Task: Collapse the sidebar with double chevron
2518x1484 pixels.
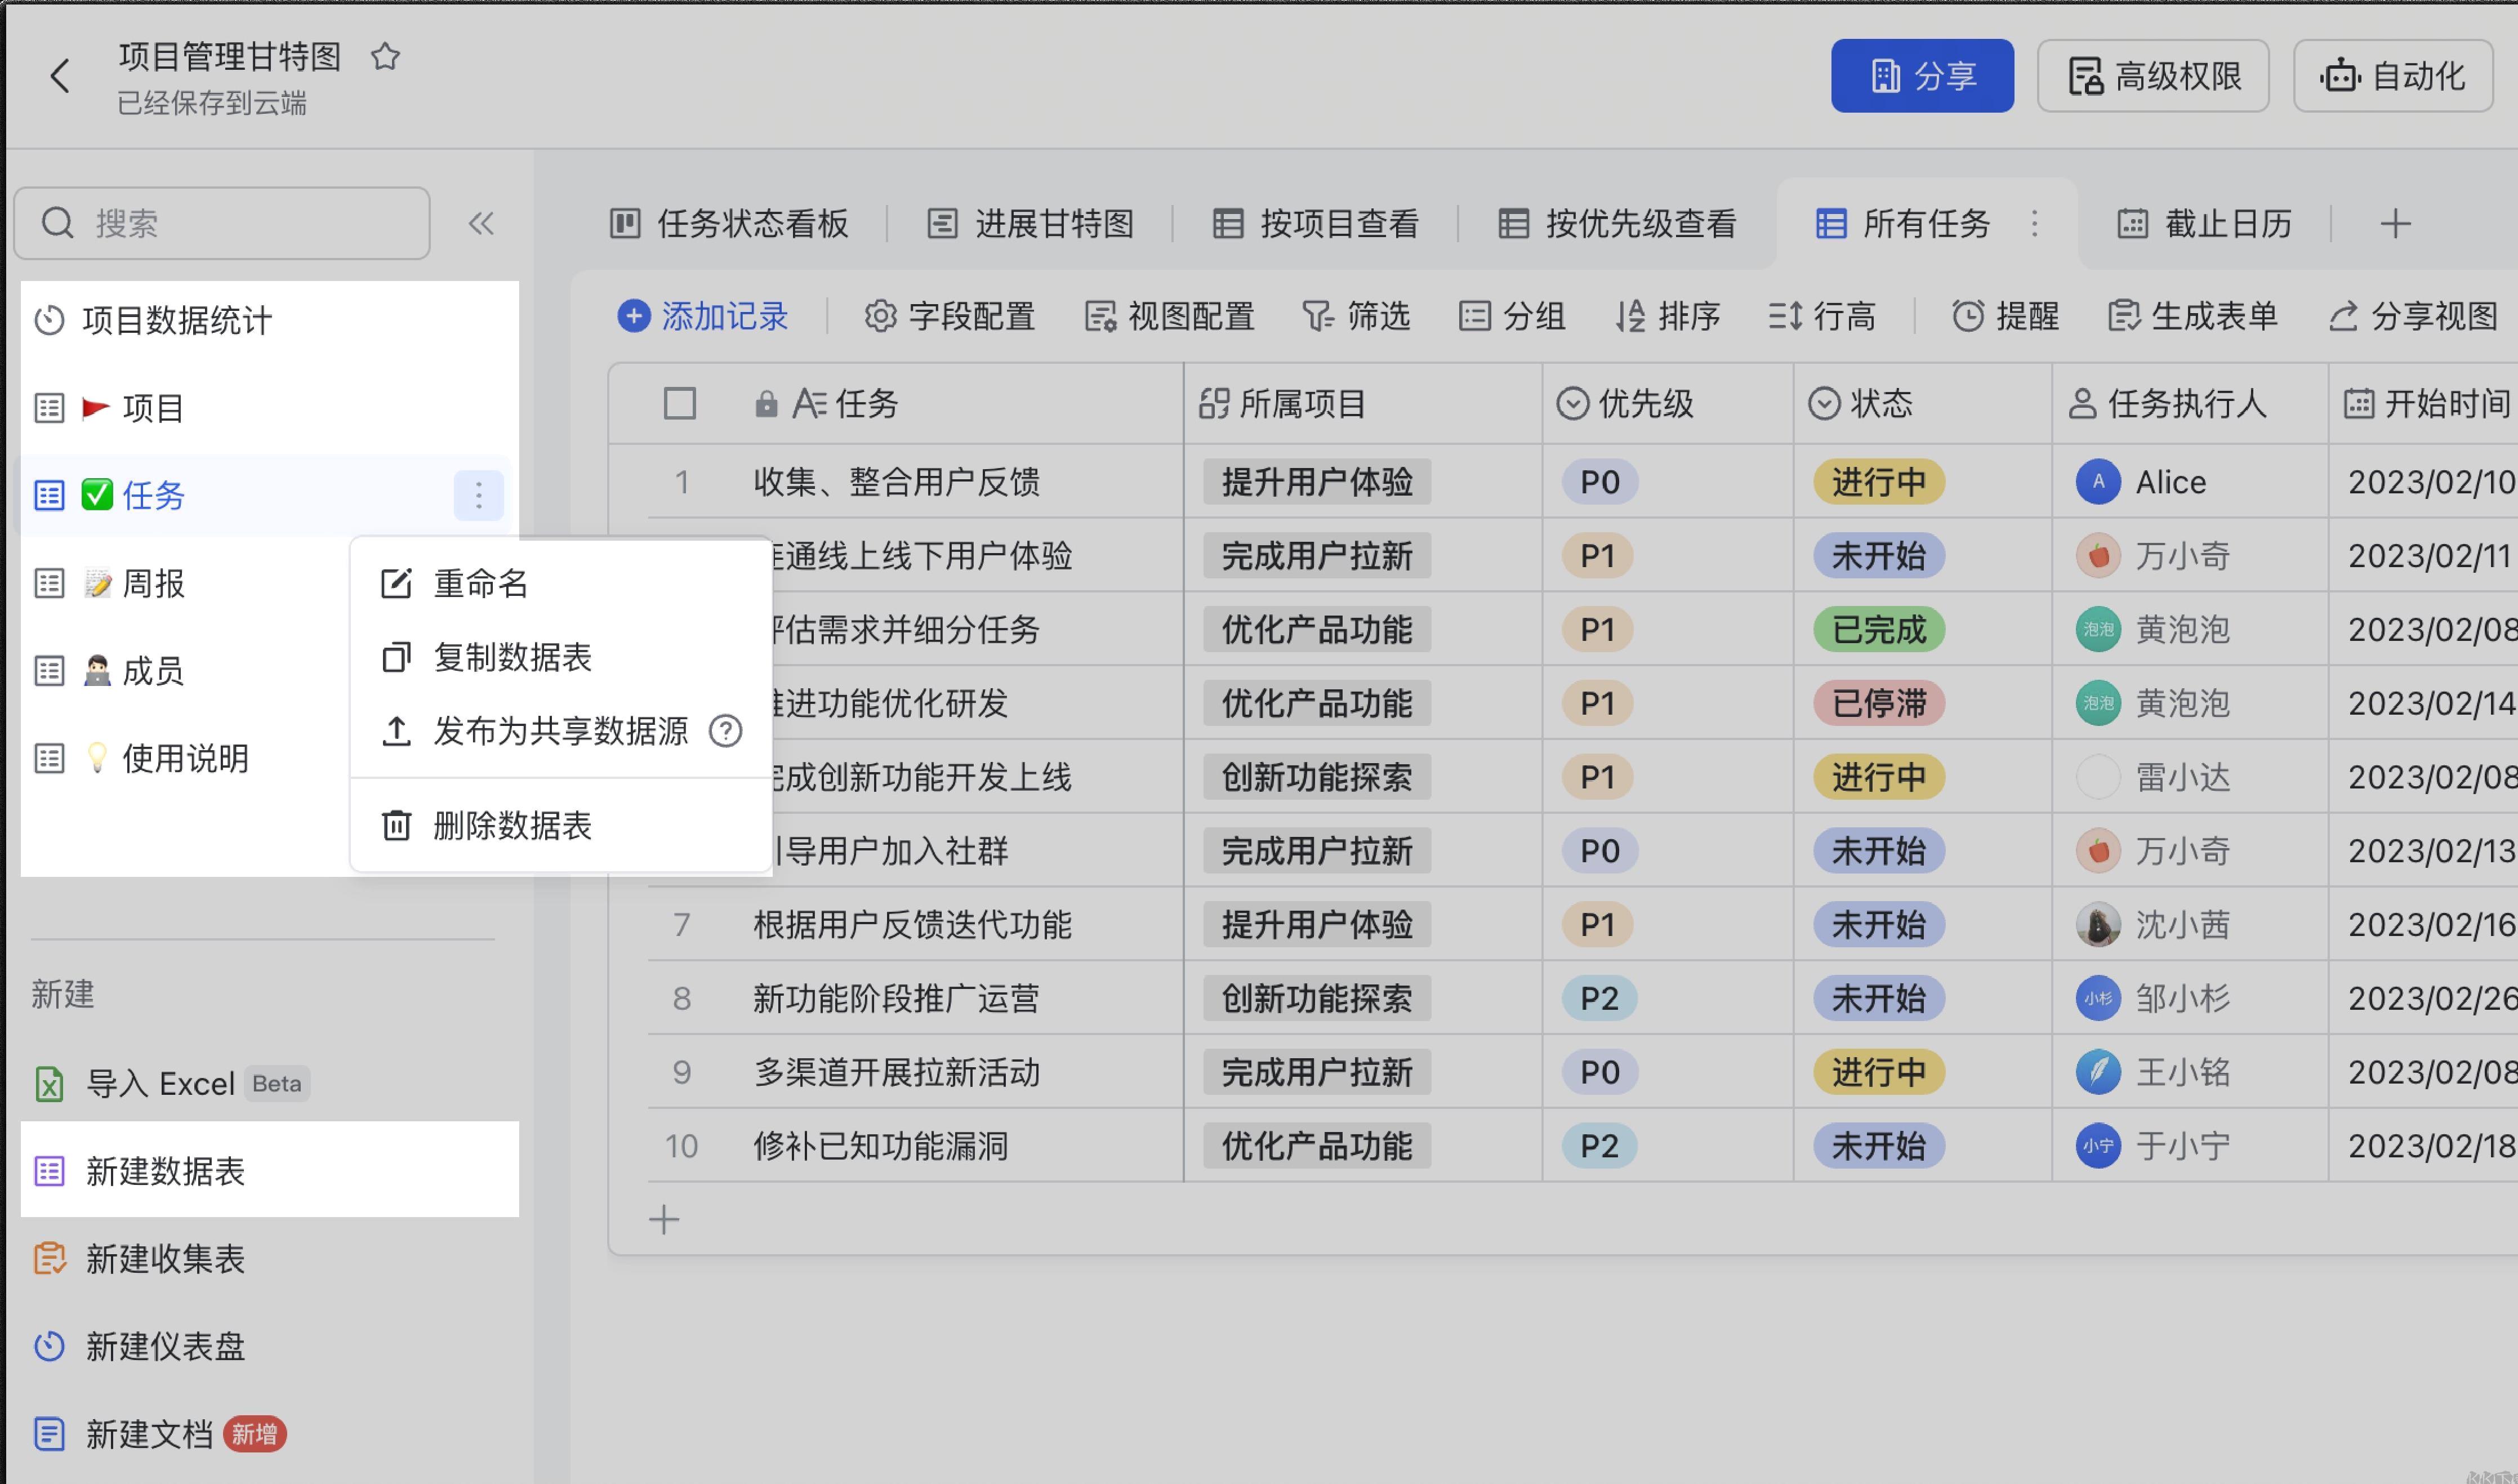Action: point(481,223)
